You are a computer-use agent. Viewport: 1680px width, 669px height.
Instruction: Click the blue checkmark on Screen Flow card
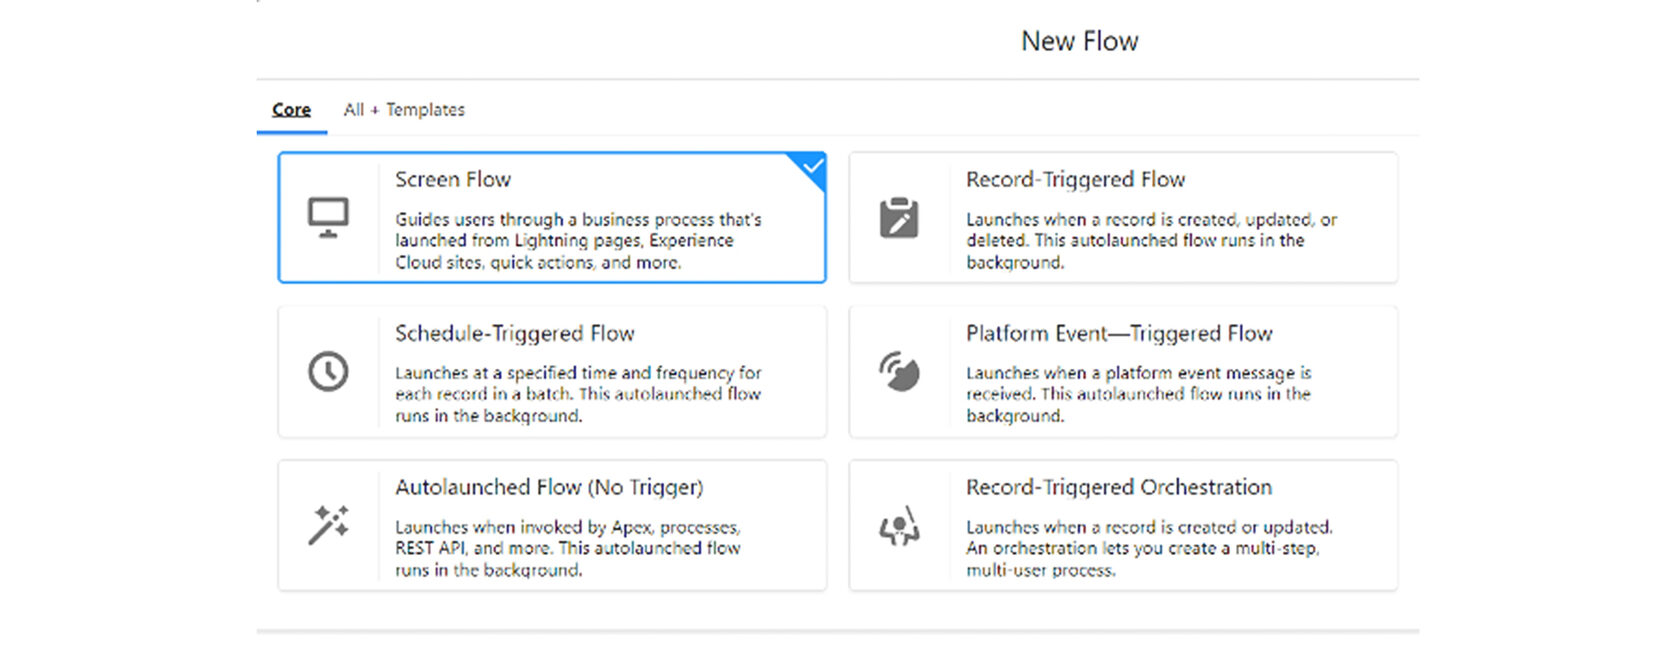(x=813, y=166)
